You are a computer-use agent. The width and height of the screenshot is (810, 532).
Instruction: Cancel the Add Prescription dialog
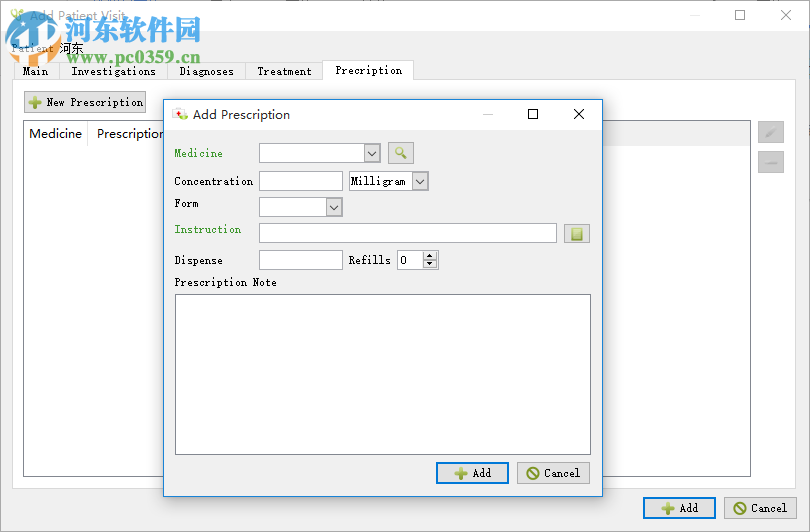[553, 473]
